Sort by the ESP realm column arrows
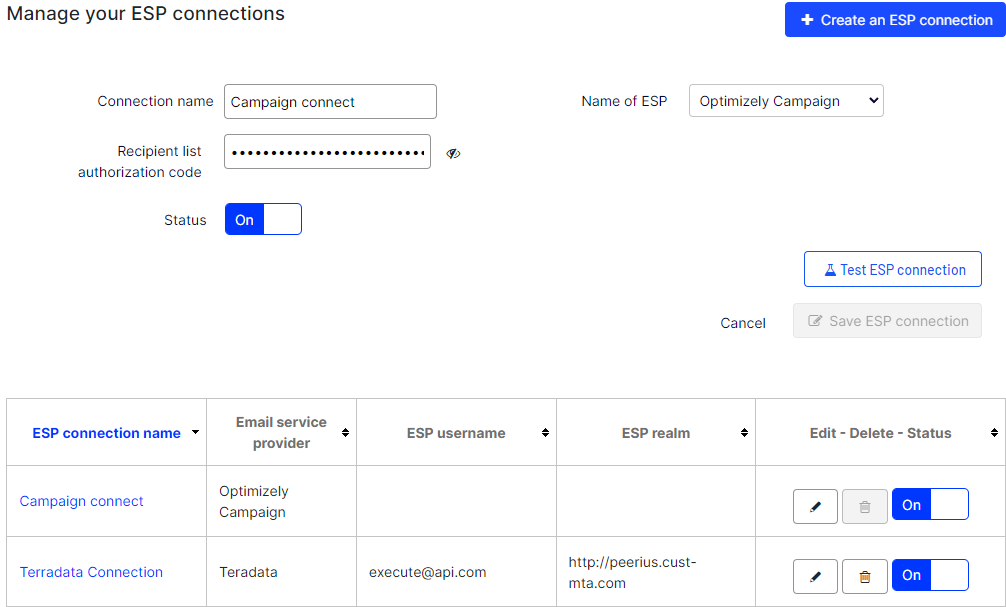 [744, 433]
